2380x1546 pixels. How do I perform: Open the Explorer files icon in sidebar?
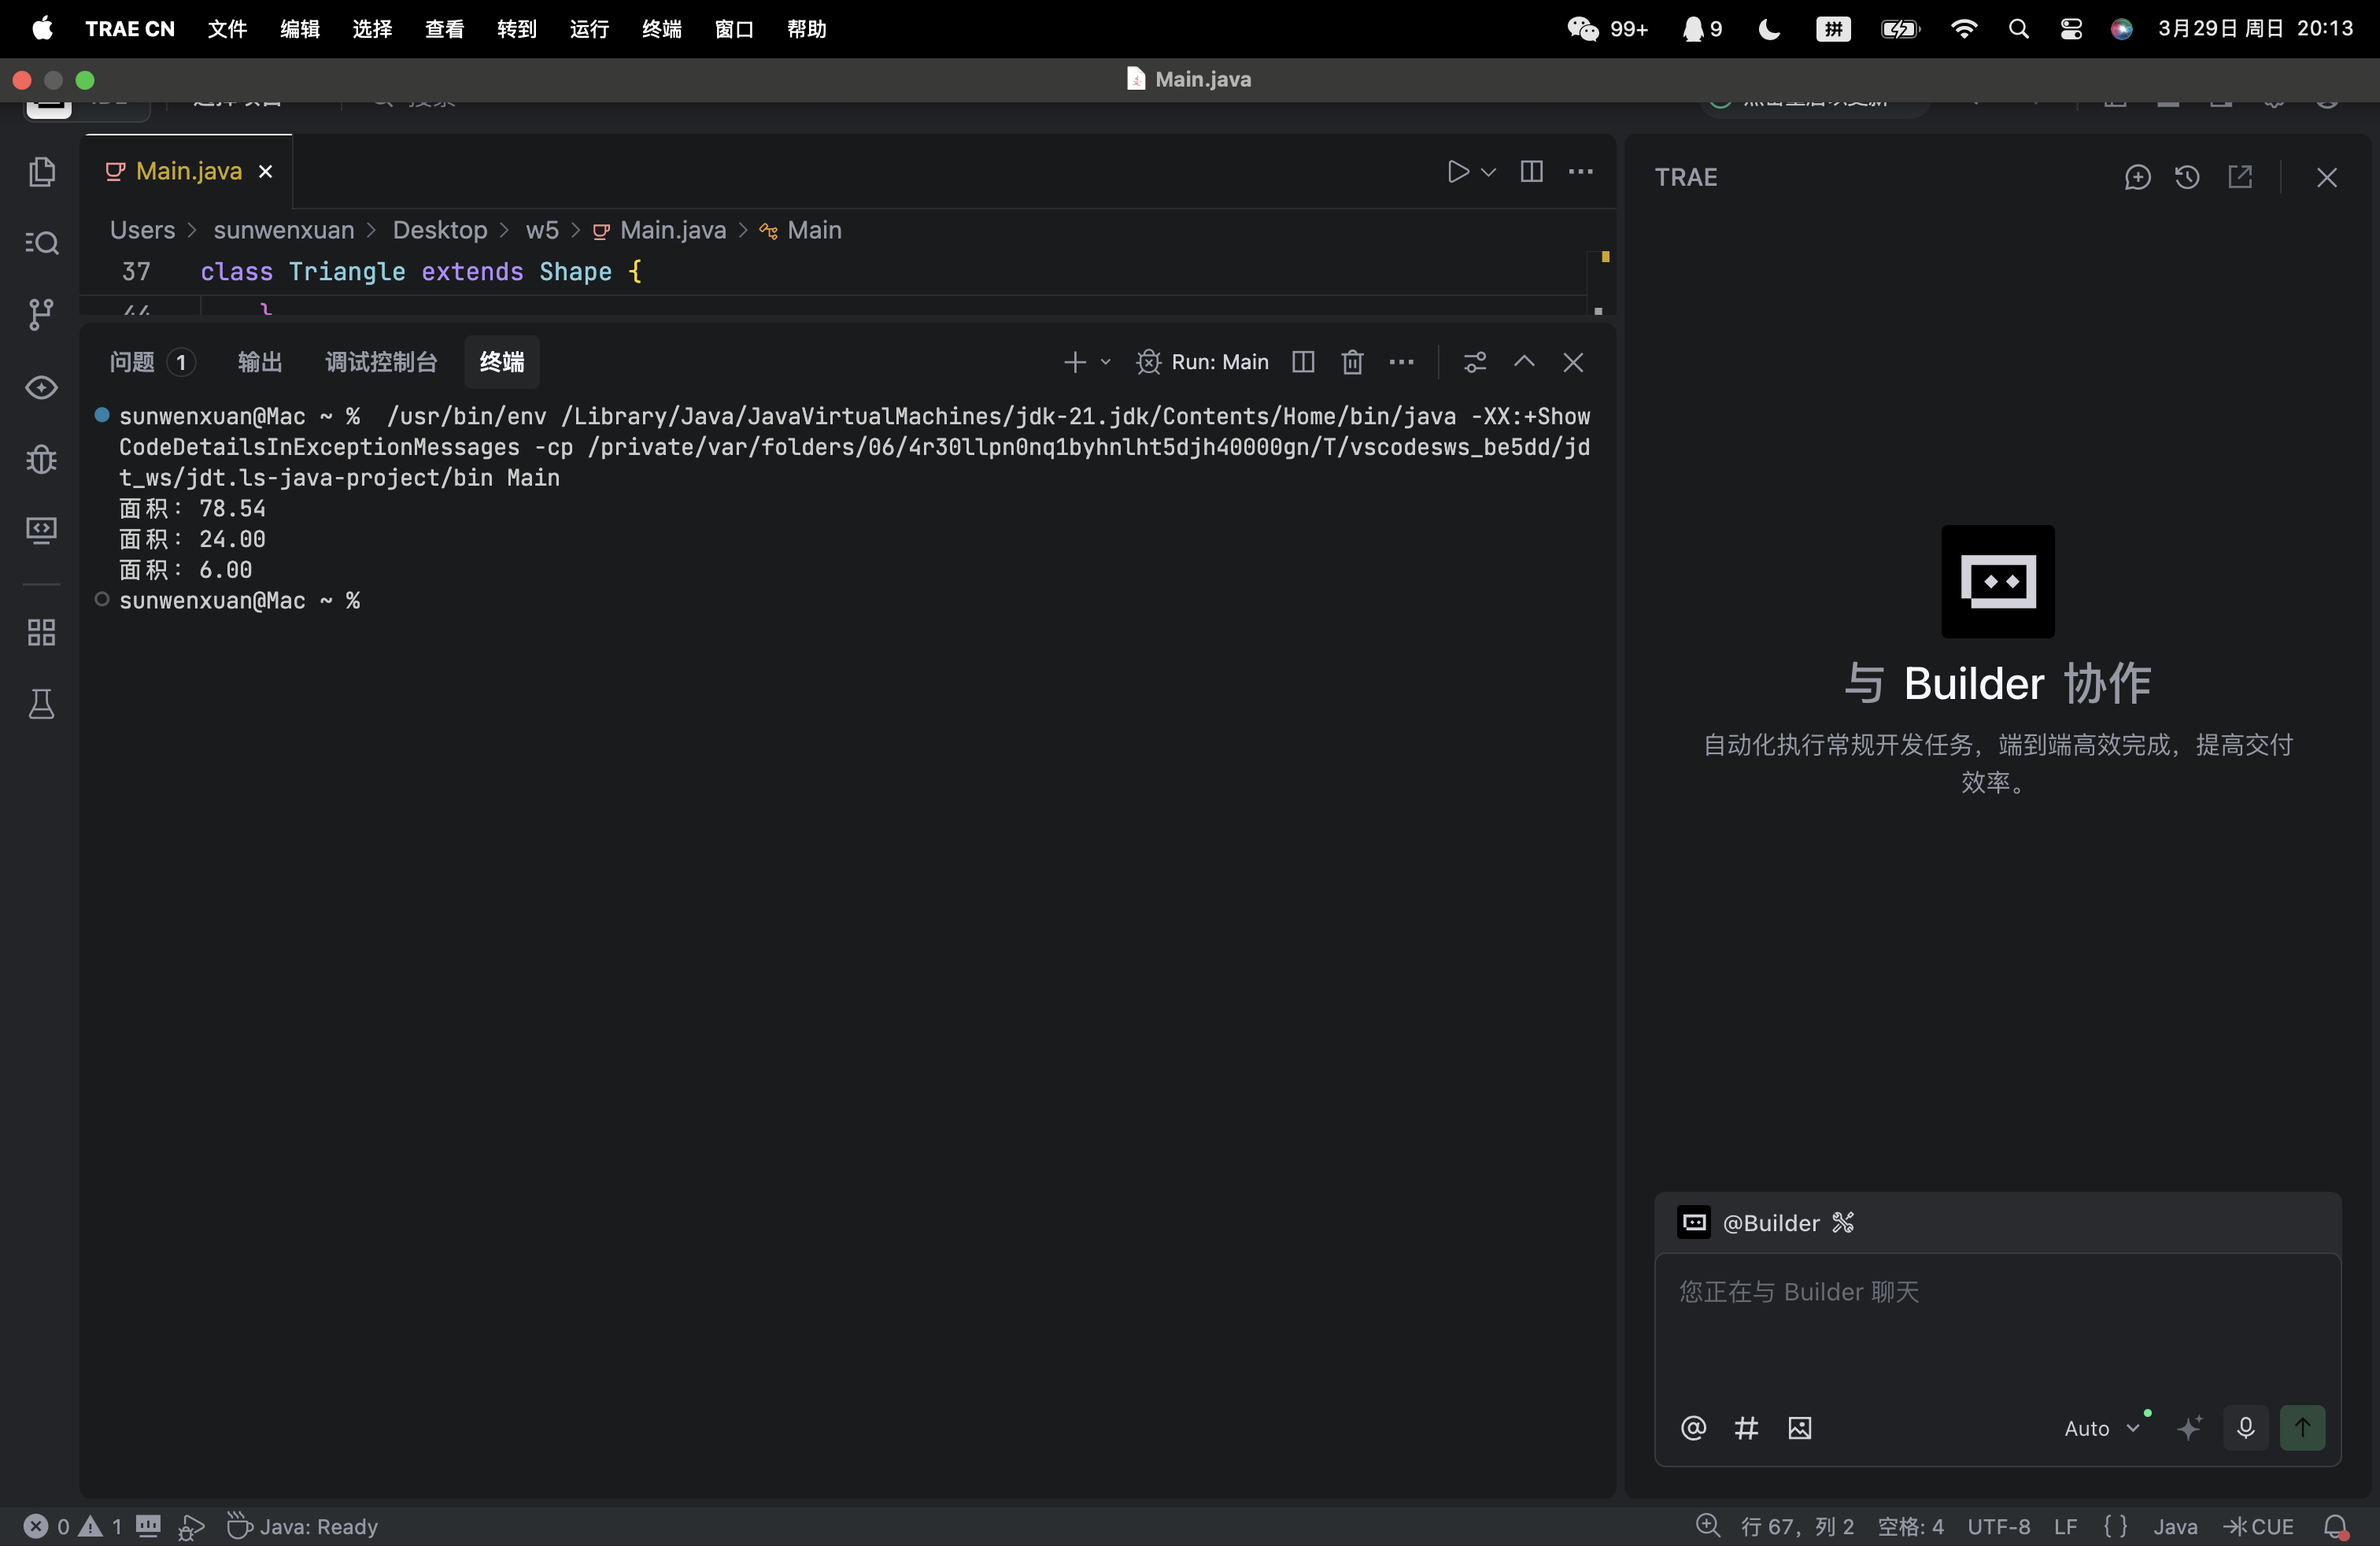41,172
